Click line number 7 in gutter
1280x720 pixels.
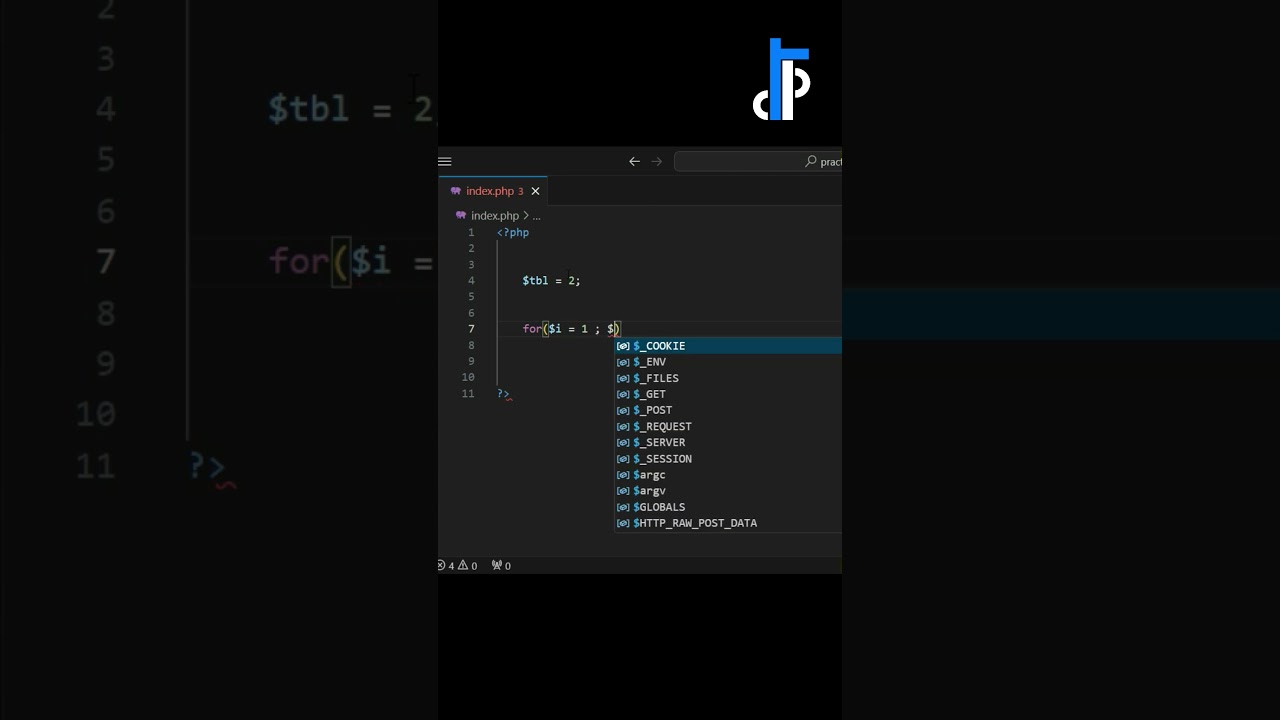[x=471, y=329]
